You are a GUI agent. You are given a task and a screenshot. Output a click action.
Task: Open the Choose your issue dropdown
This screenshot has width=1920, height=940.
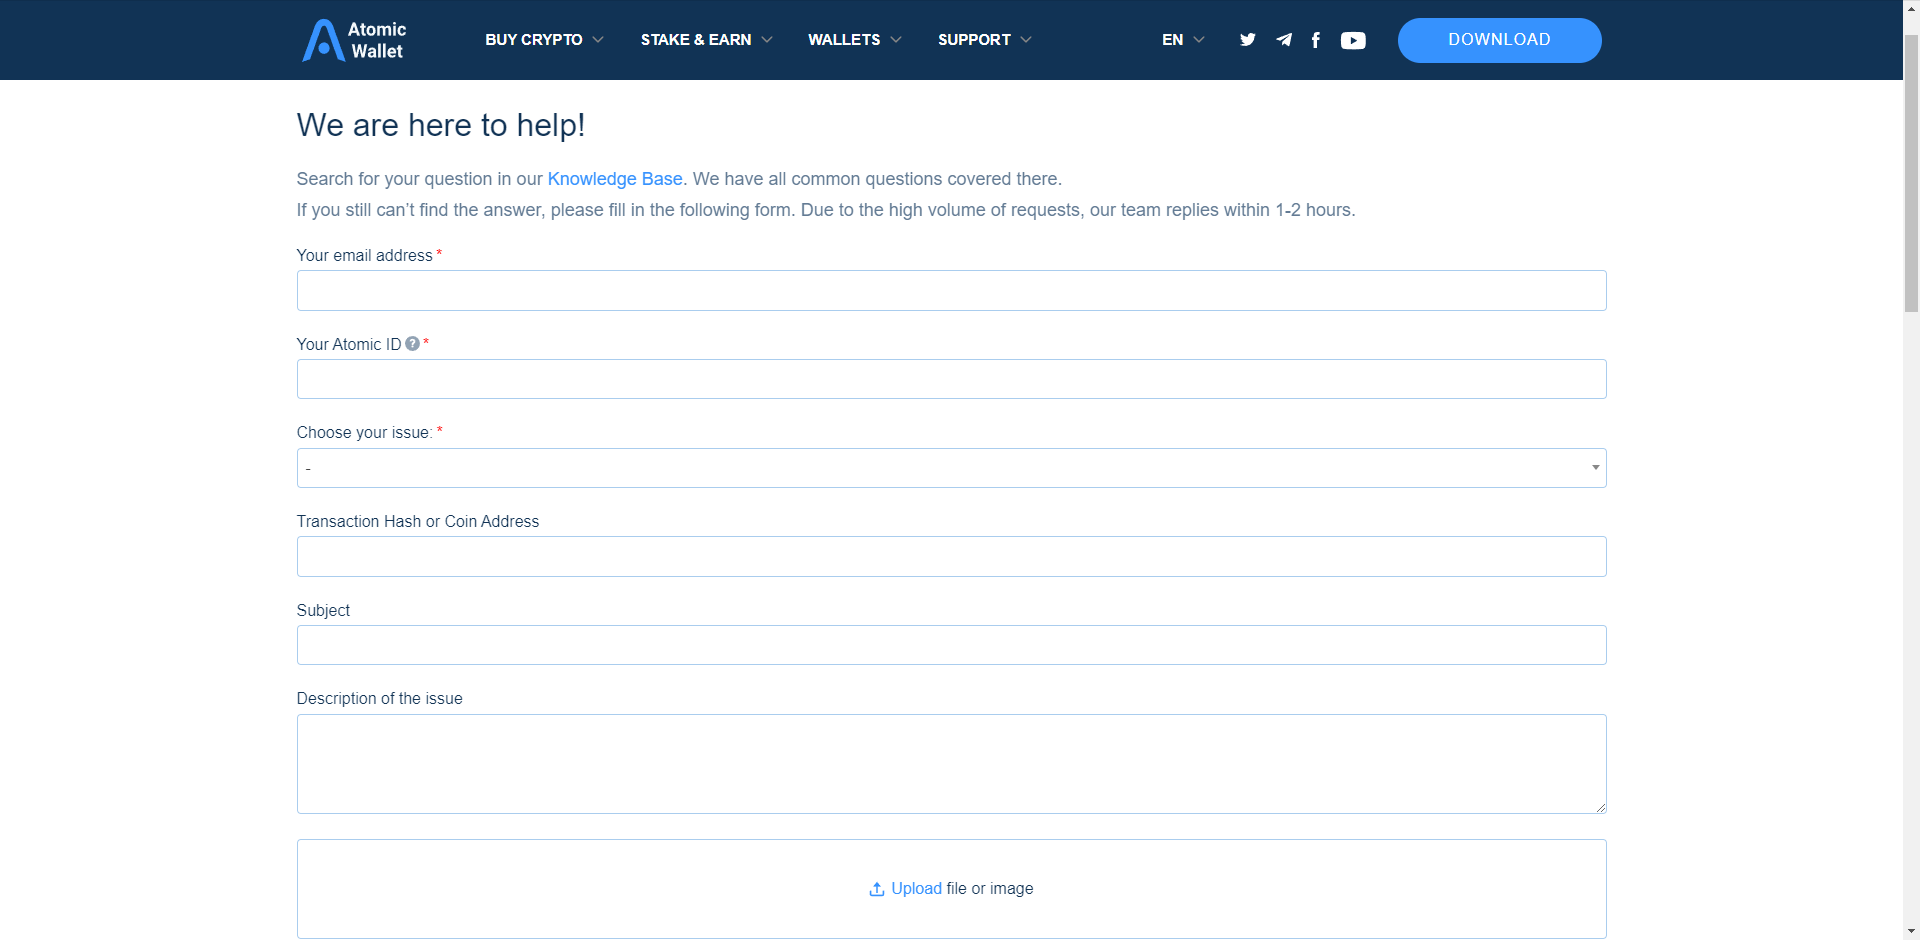[x=951, y=468]
